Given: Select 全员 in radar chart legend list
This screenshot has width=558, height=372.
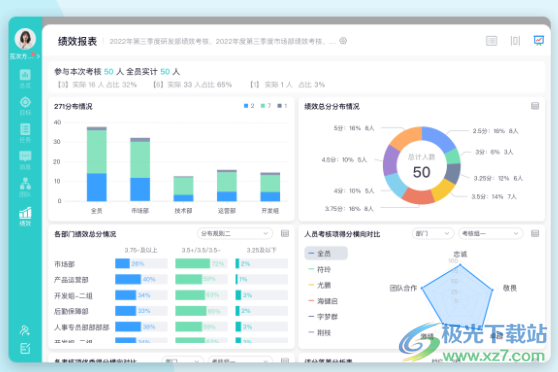Looking at the screenshot, I should tap(326, 253).
